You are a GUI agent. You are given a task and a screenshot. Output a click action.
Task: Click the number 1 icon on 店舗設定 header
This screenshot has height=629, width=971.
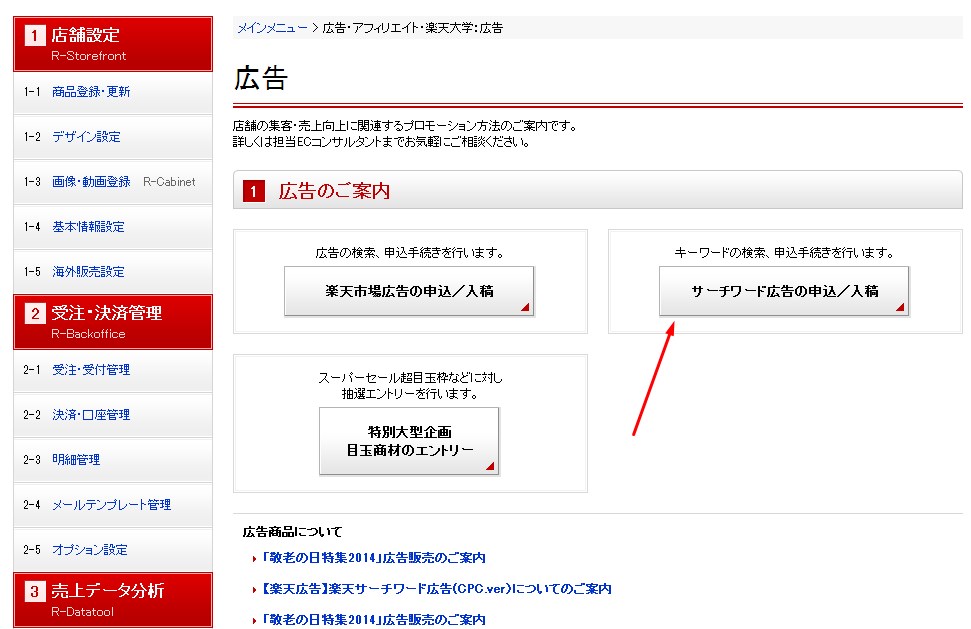coord(35,36)
